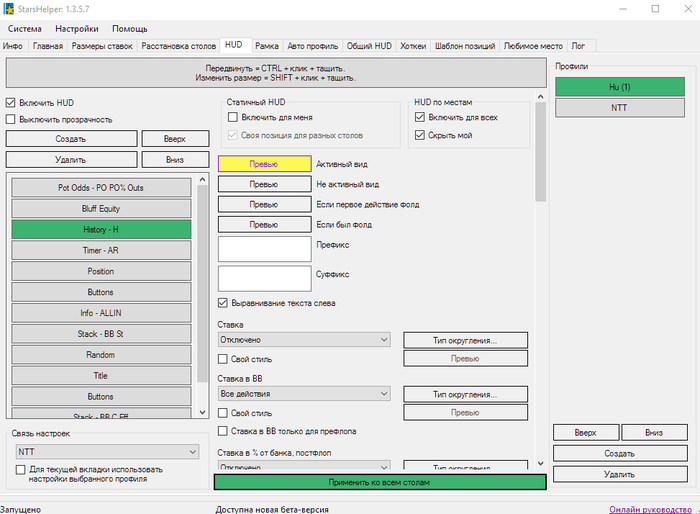Click the yellow 'Превью' active view swatch

click(x=264, y=164)
